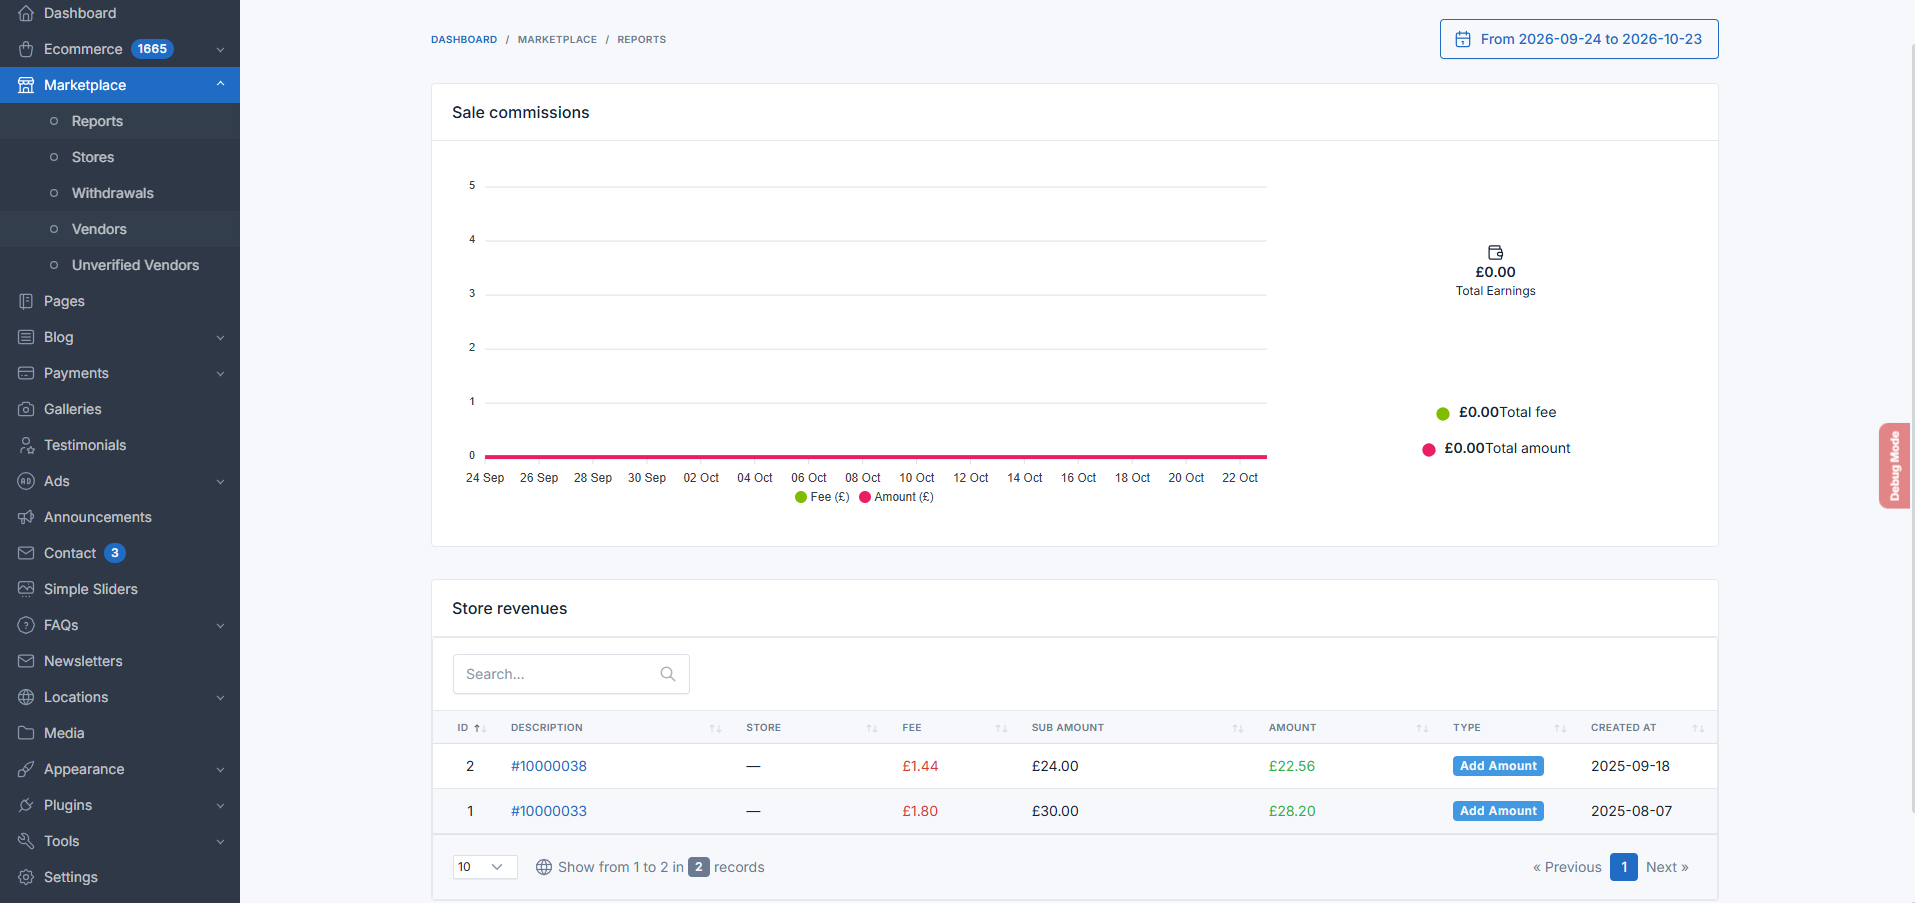Click the FAQs question mark icon
This screenshot has width=1915, height=903.
(26, 625)
